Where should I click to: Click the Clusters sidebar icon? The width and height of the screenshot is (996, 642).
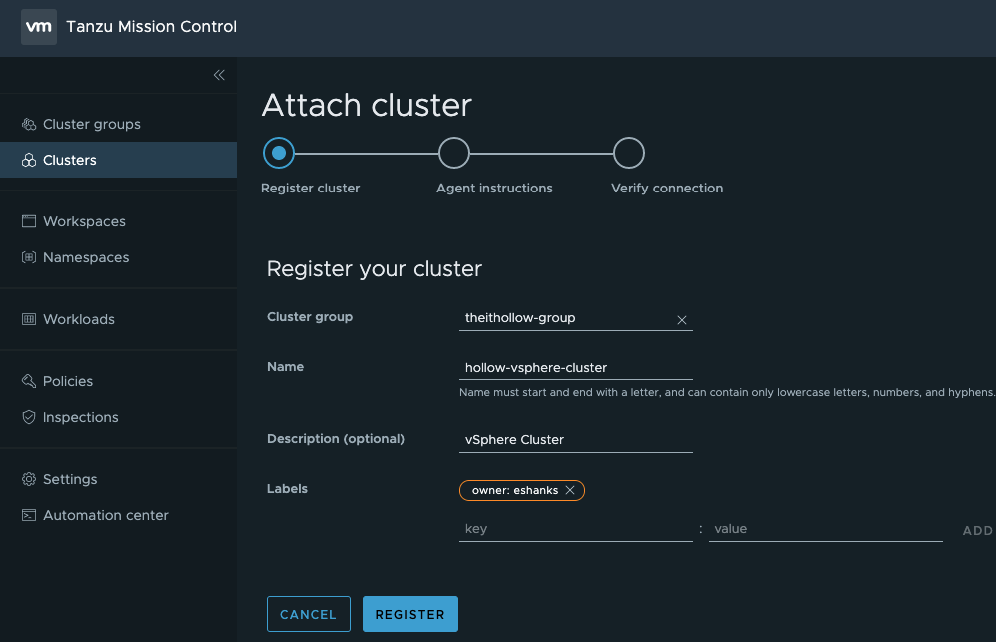[29, 161]
